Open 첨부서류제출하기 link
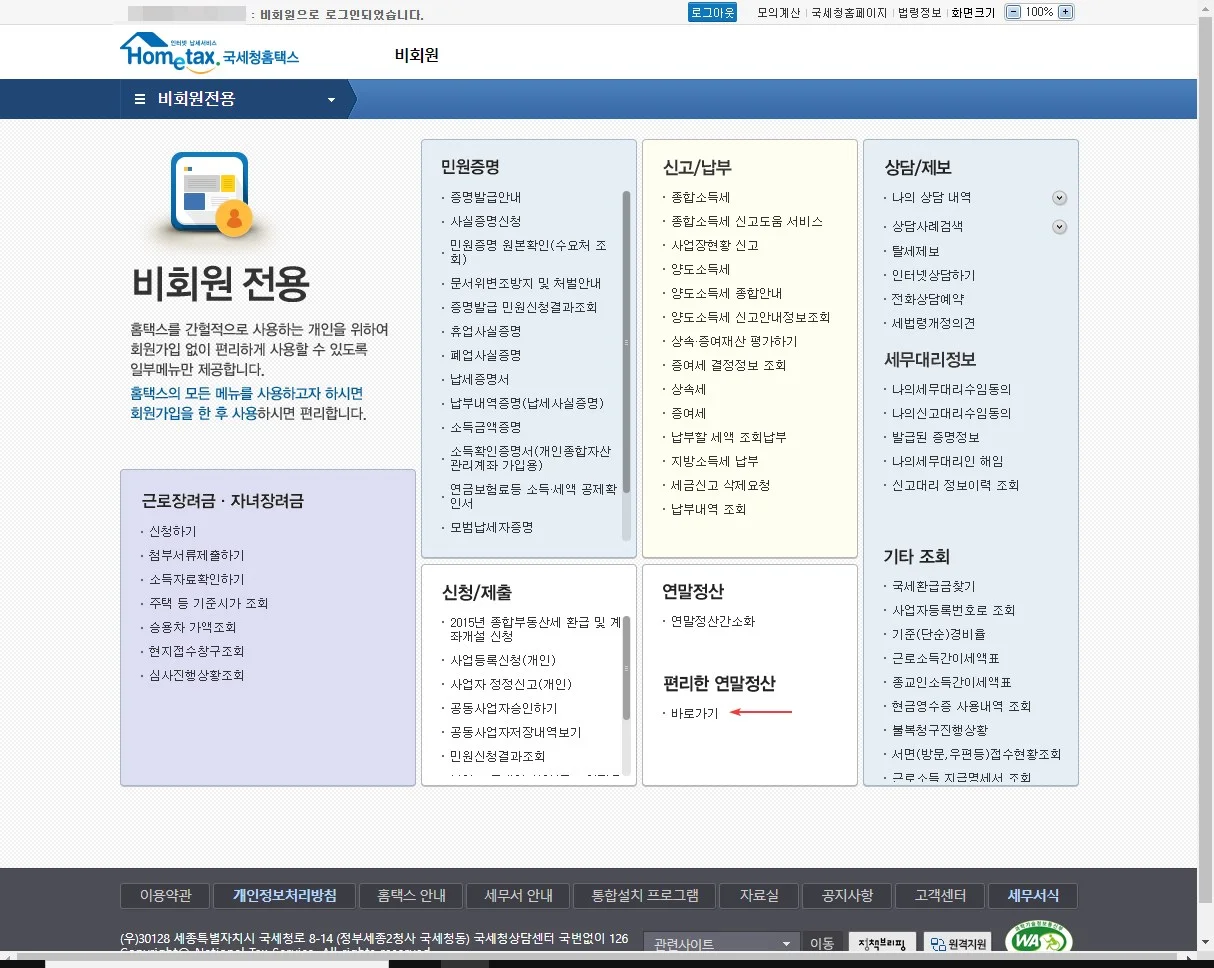Image resolution: width=1214 pixels, height=968 pixels. 196,555
